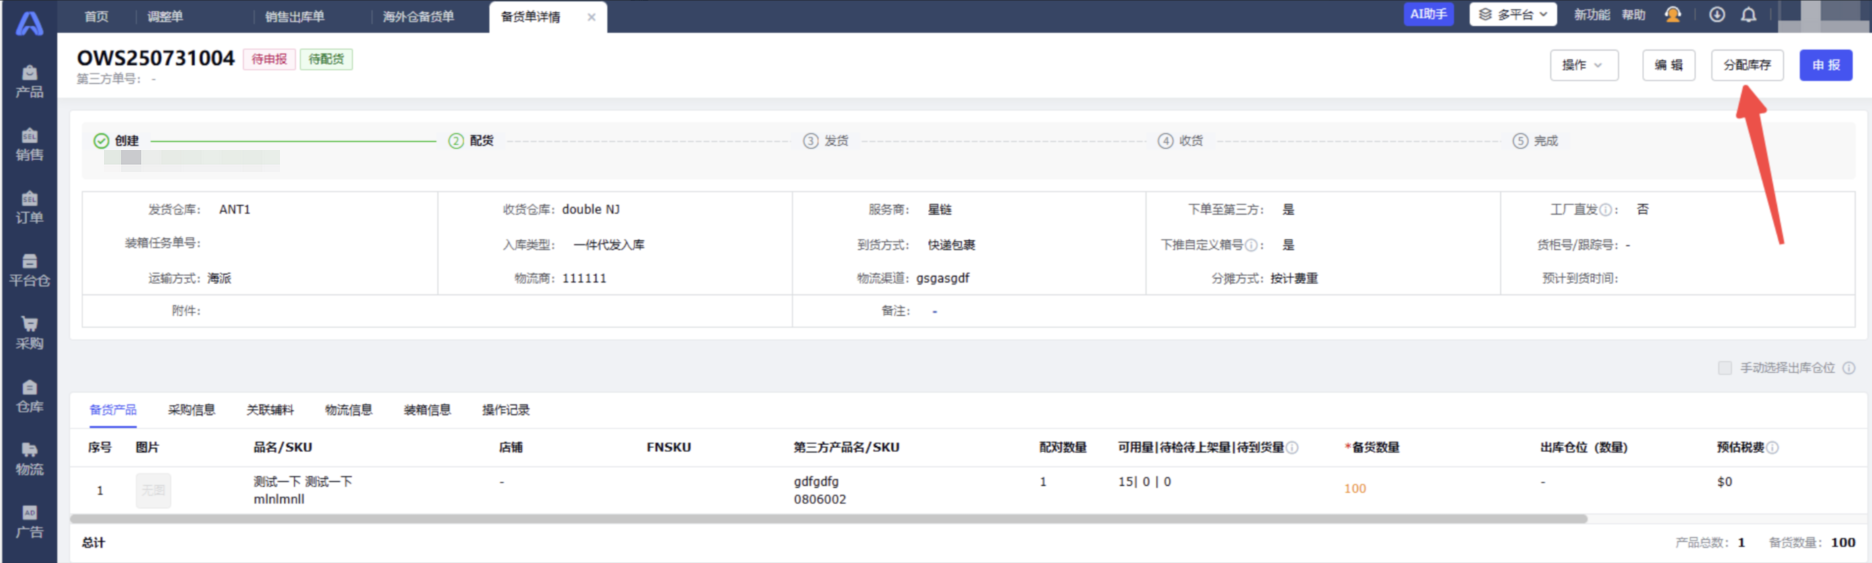1872x563 pixels.
Task: Click the 一件代发入库 inbound type value
Action: 609,245
